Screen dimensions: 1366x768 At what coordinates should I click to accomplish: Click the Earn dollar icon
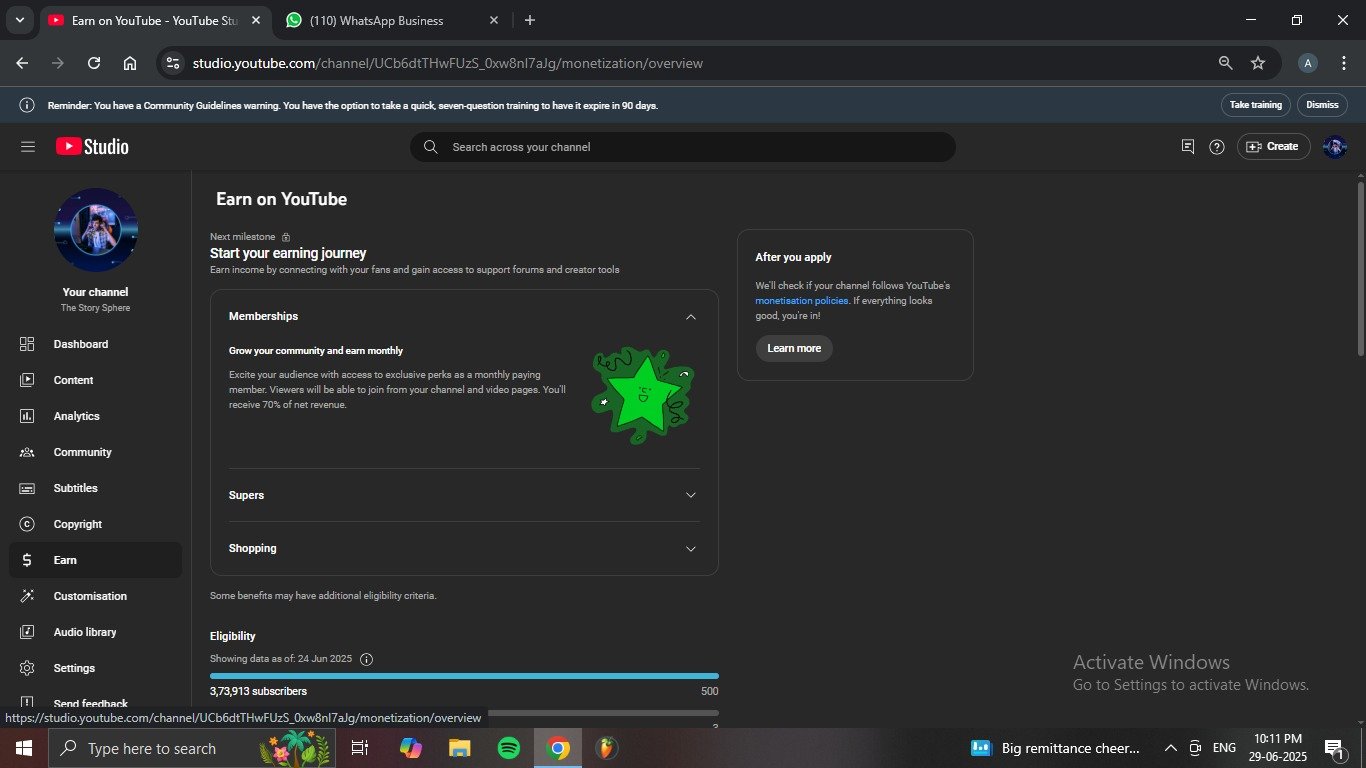27,560
